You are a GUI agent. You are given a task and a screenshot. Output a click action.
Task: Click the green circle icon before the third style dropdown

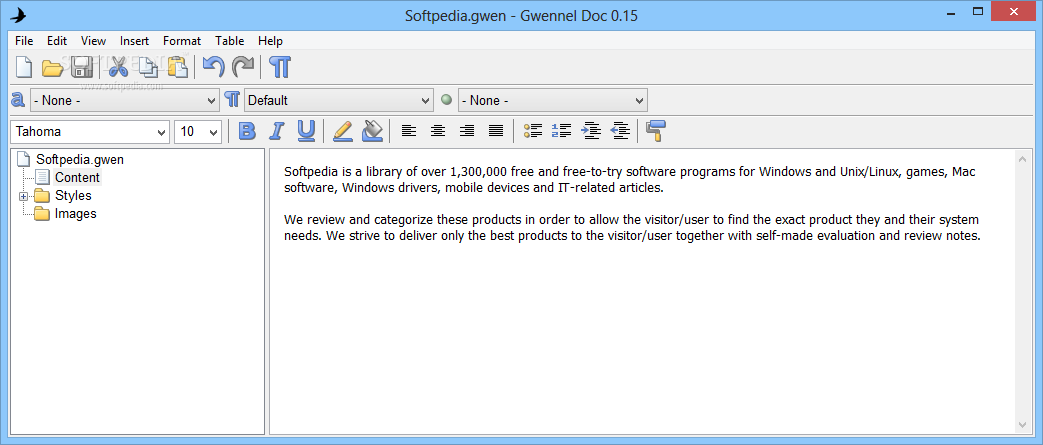pyautogui.click(x=446, y=100)
